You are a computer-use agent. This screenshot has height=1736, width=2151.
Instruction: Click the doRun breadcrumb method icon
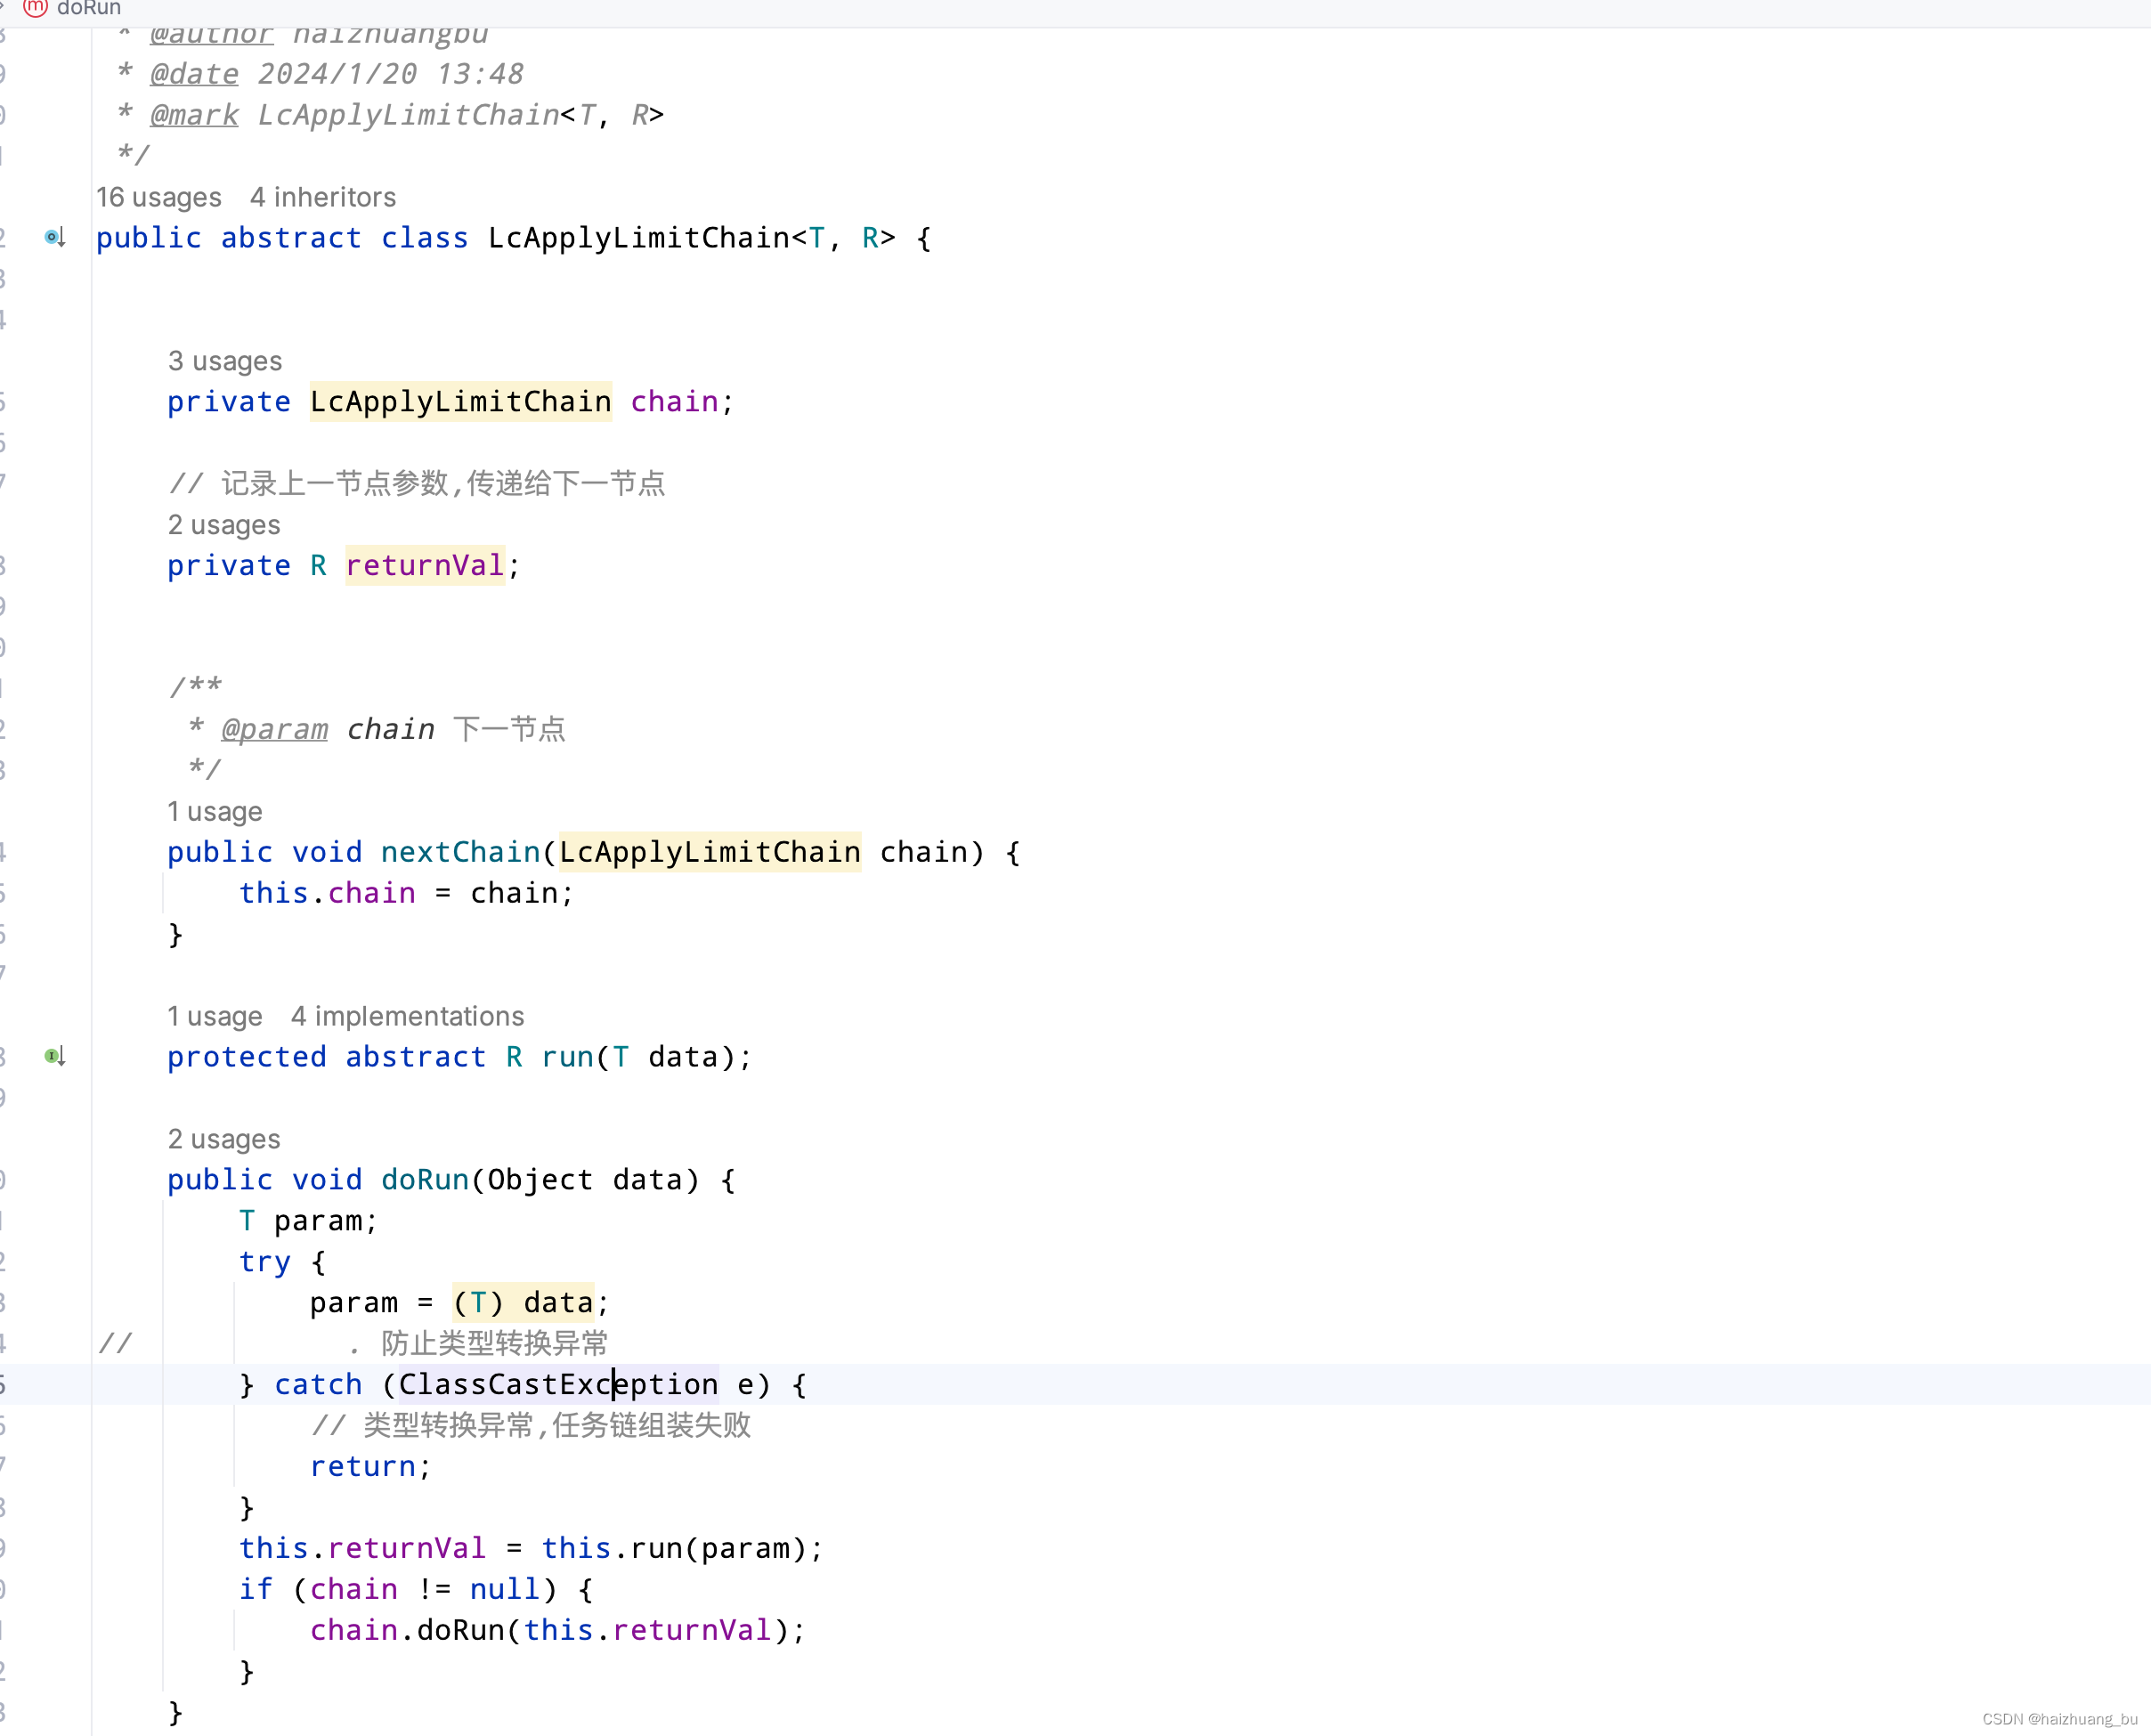pyautogui.click(x=35, y=8)
